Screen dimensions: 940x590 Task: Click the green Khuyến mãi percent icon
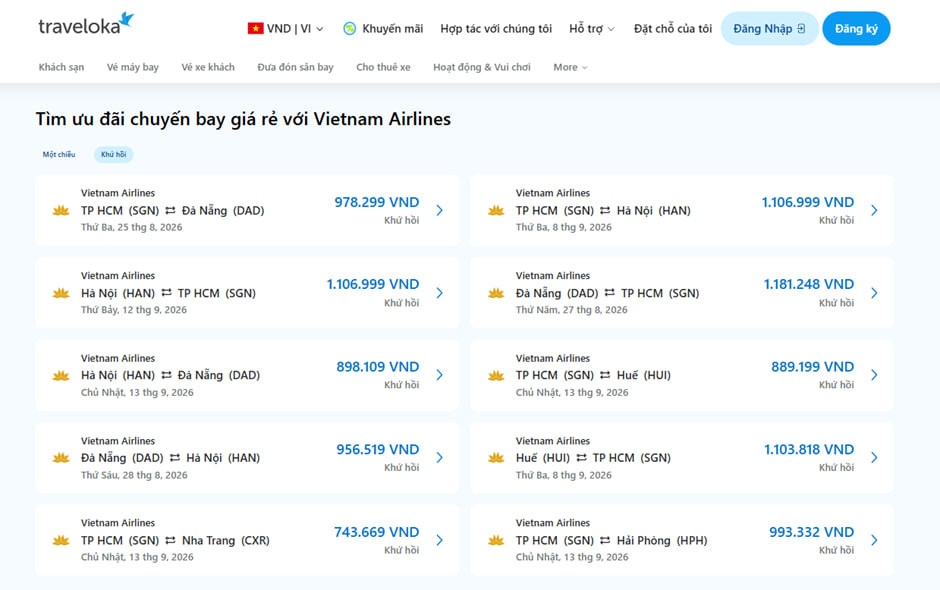coord(350,28)
